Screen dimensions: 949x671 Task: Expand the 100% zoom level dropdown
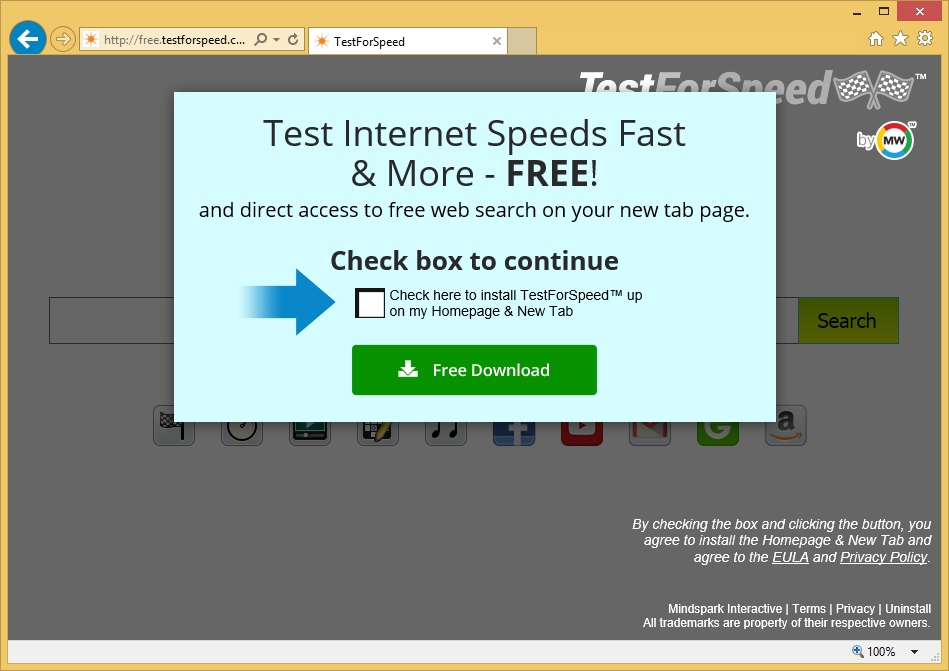pyautogui.click(x=915, y=652)
